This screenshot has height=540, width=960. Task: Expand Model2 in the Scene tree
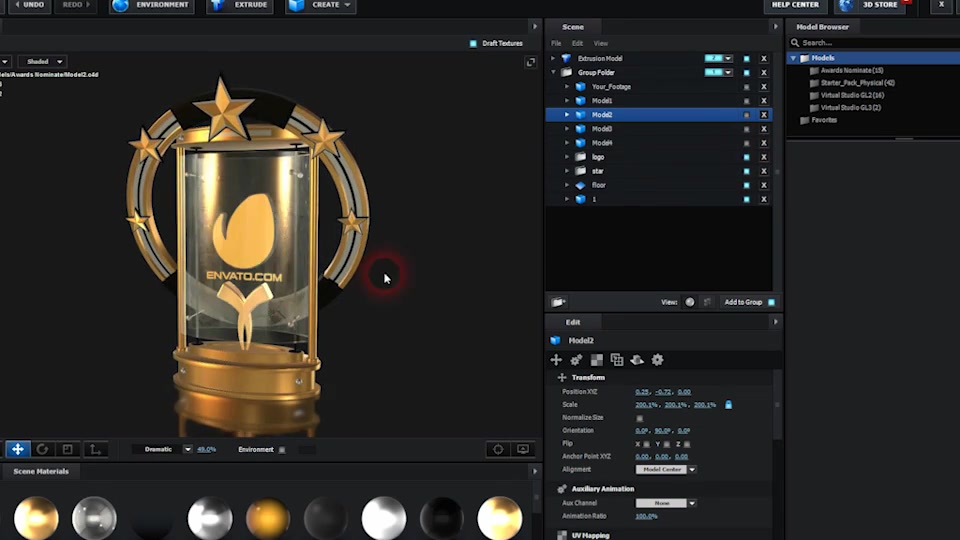coord(566,115)
